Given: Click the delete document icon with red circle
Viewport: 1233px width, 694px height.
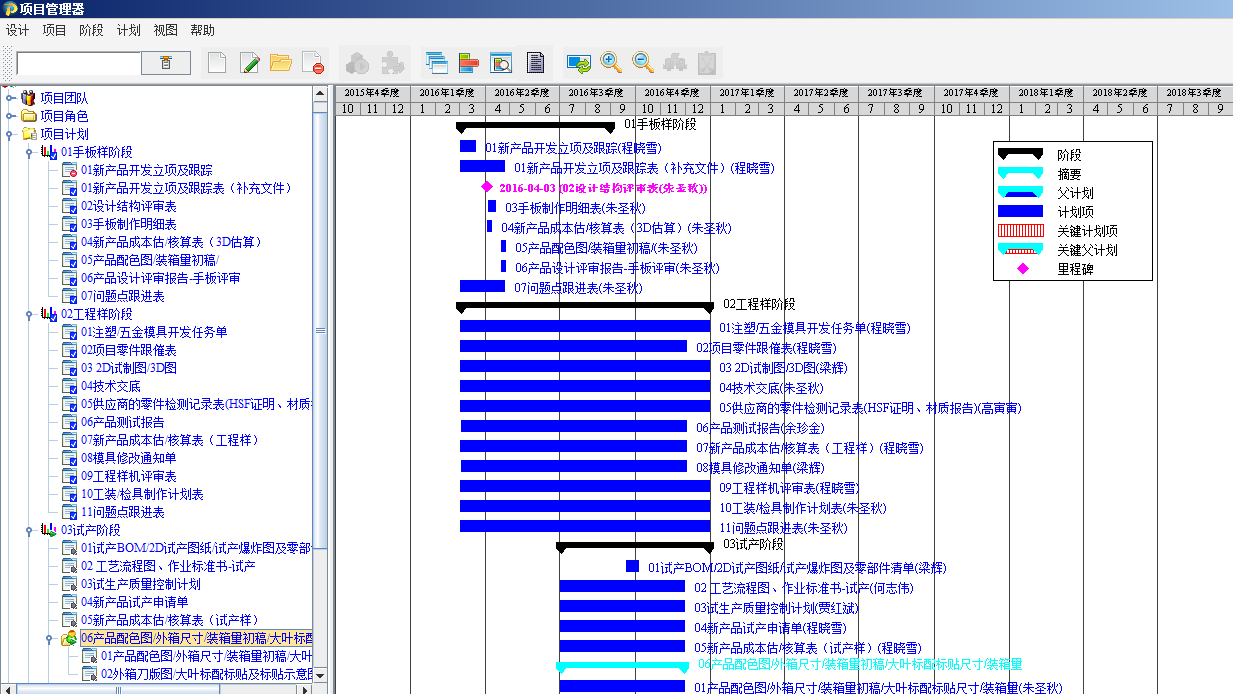Looking at the screenshot, I should click(313, 63).
